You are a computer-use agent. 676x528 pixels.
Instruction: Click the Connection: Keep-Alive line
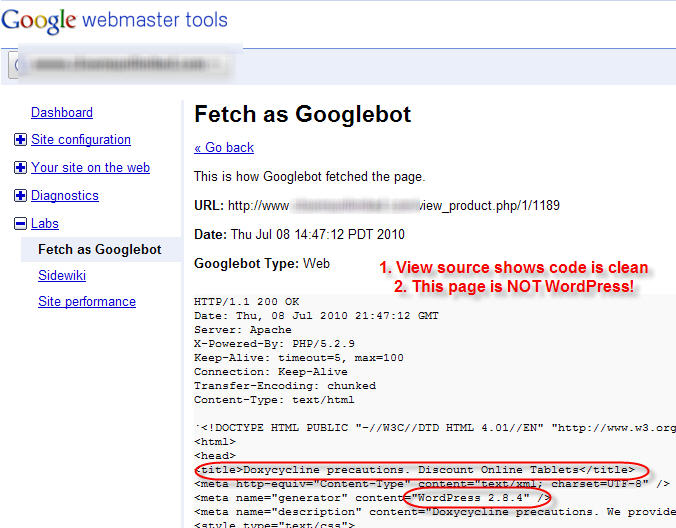click(x=271, y=372)
